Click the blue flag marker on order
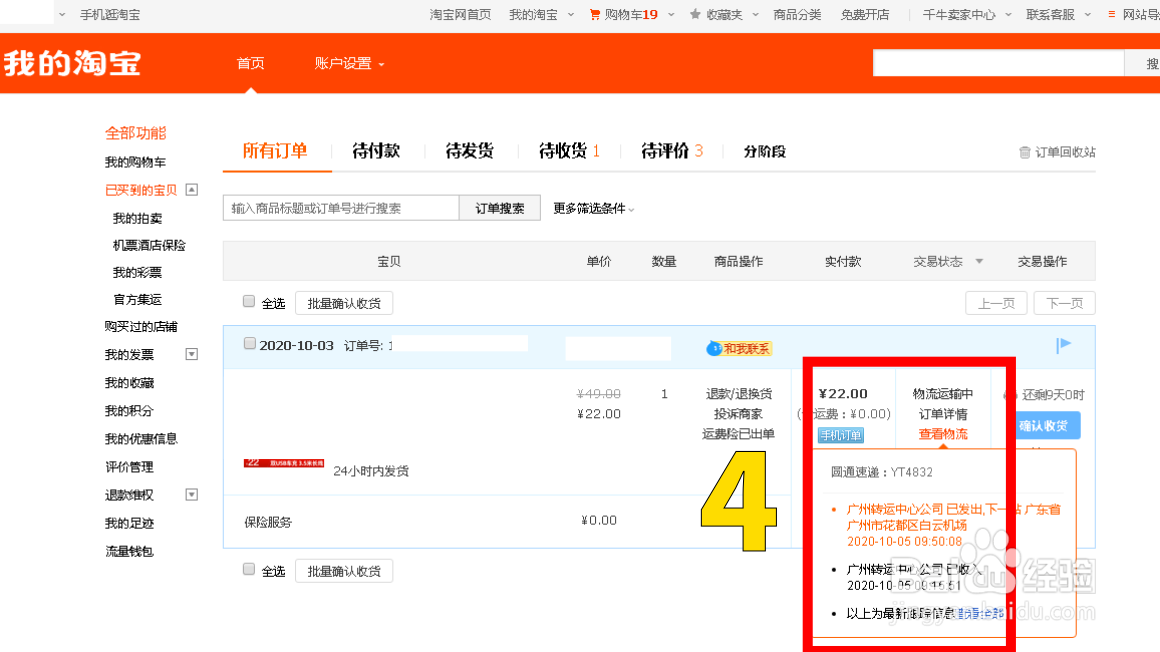Image resolution: width=1160 pixels, height=652 pixels. click(1063, 345)
